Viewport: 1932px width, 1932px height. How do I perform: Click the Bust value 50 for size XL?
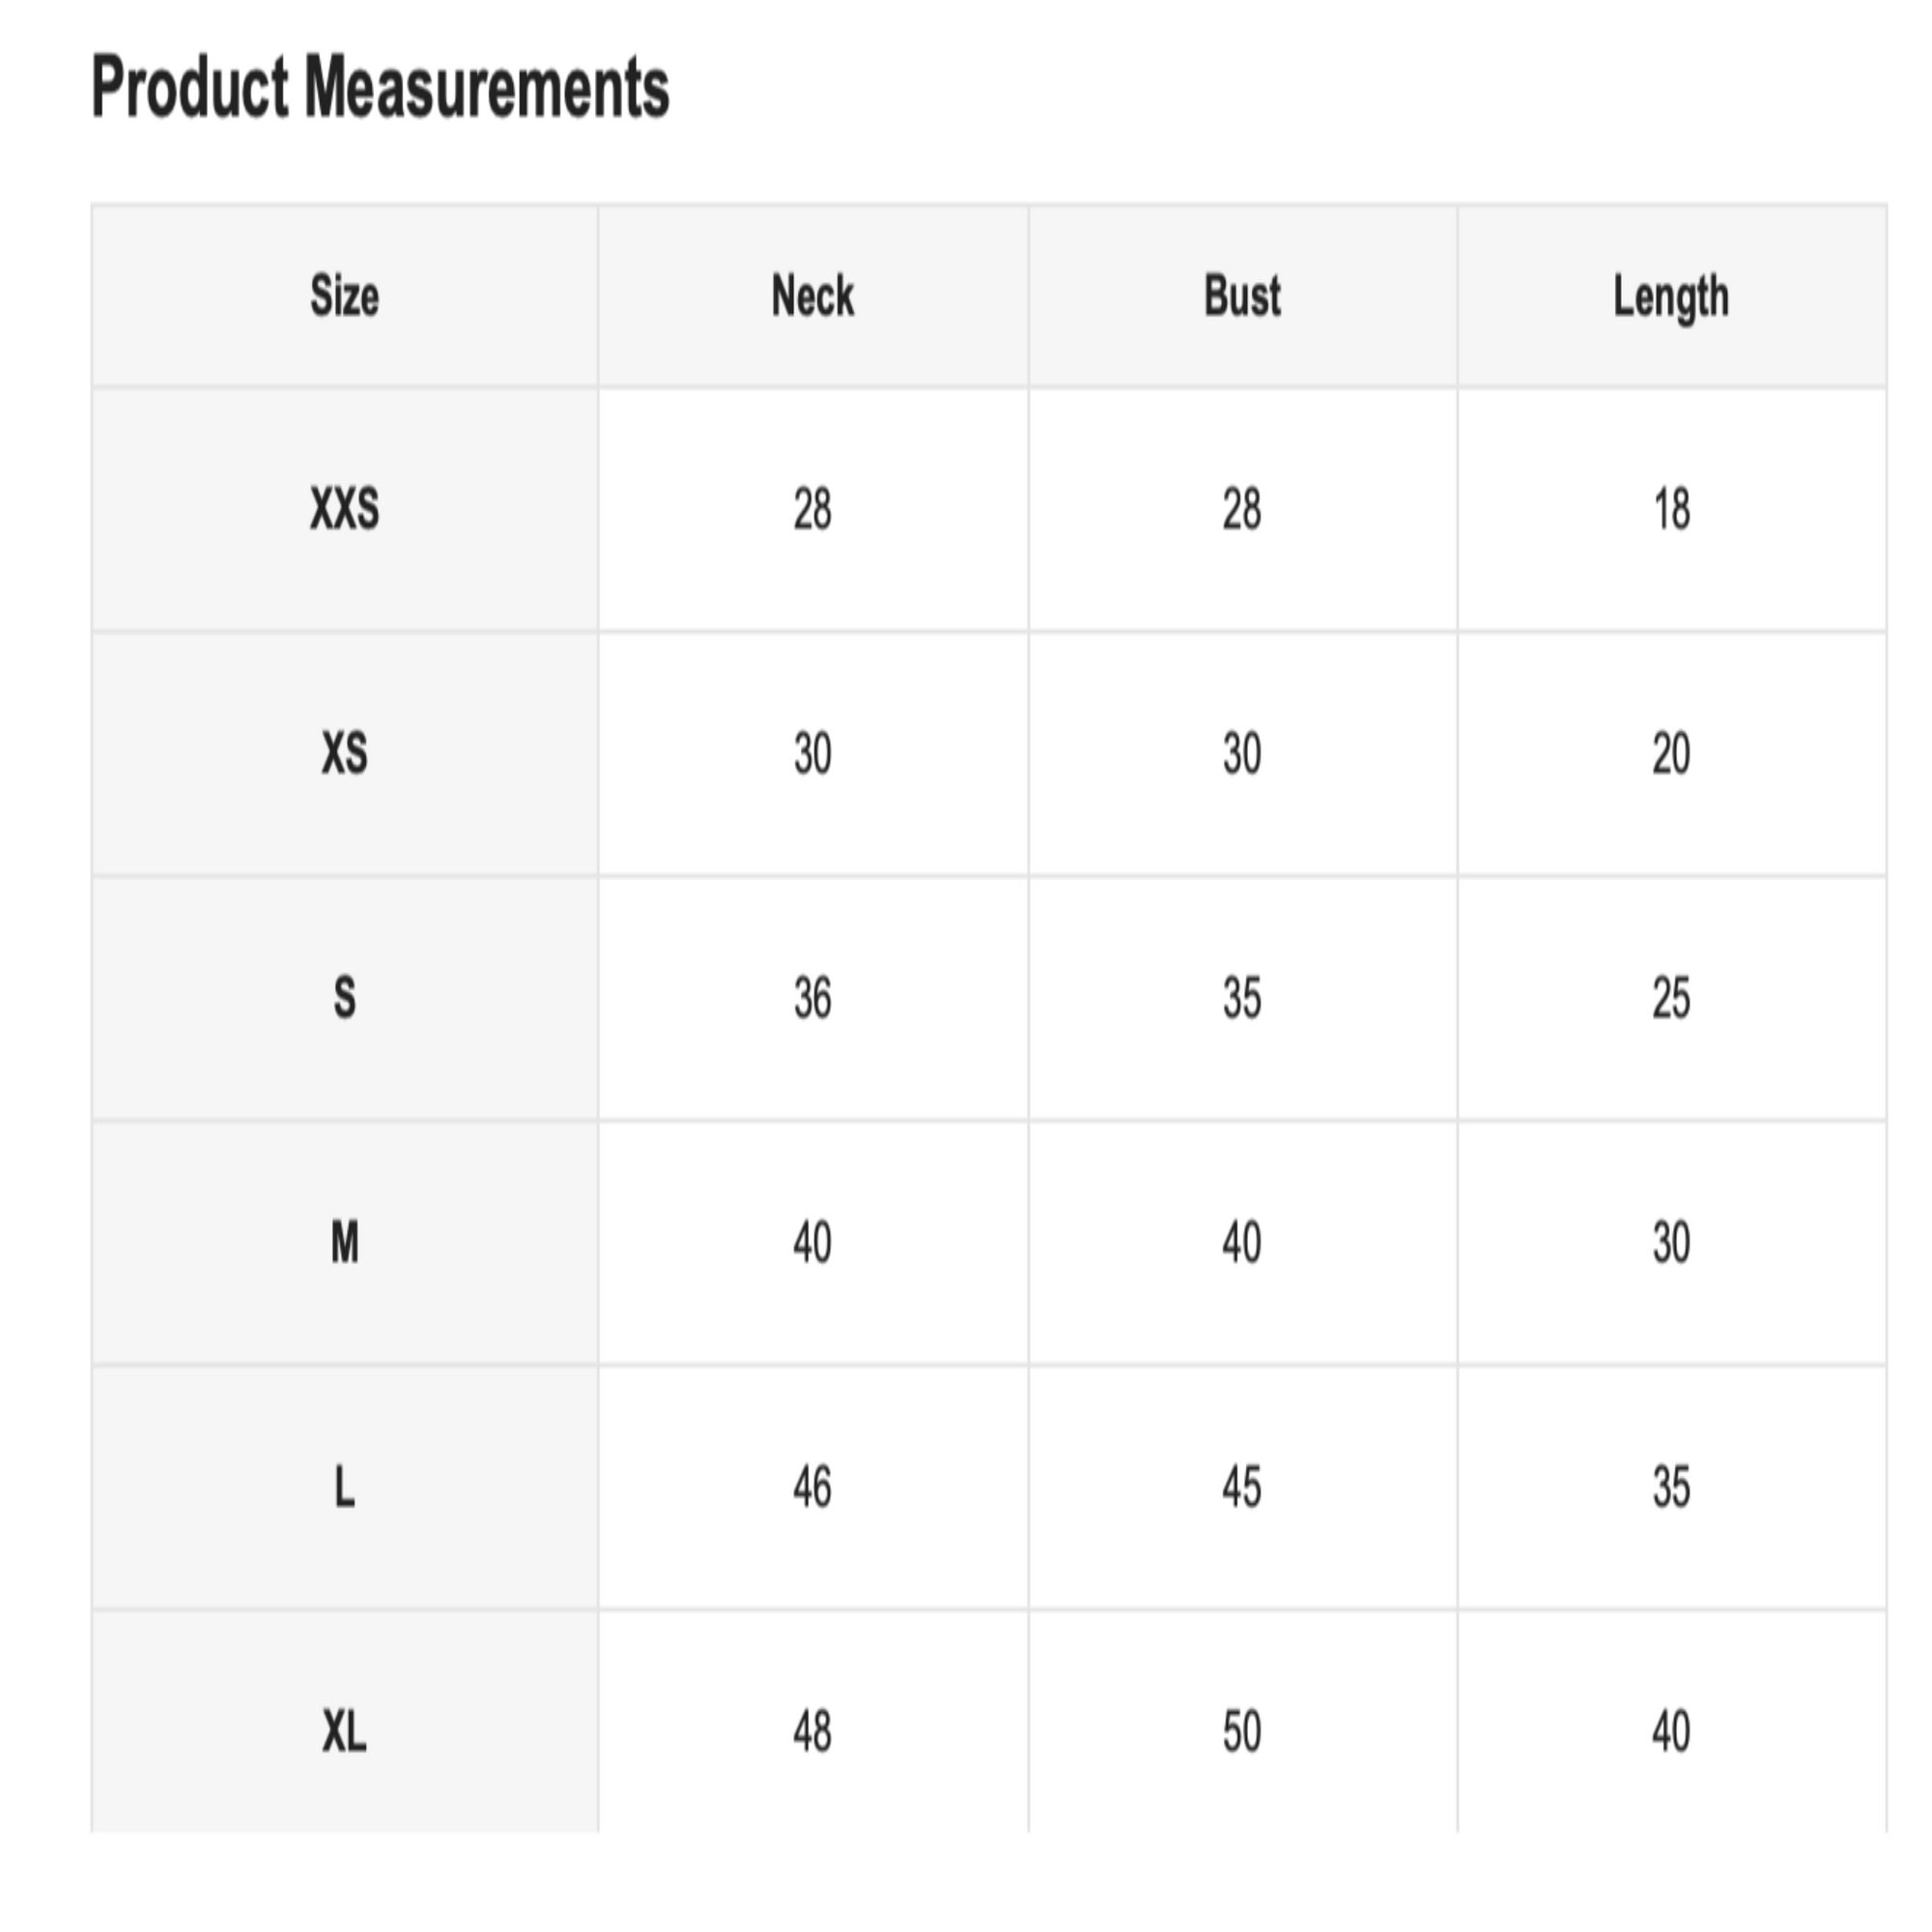[1242, 1731]
